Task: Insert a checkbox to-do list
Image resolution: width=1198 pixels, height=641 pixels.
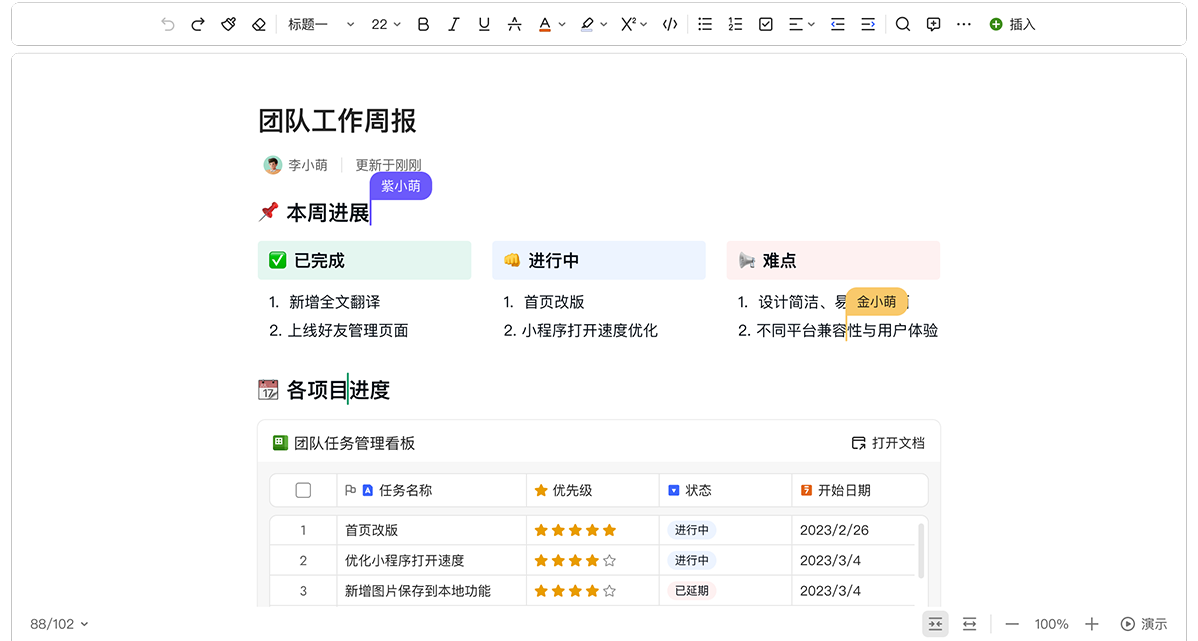Action: tap(766, 24)
